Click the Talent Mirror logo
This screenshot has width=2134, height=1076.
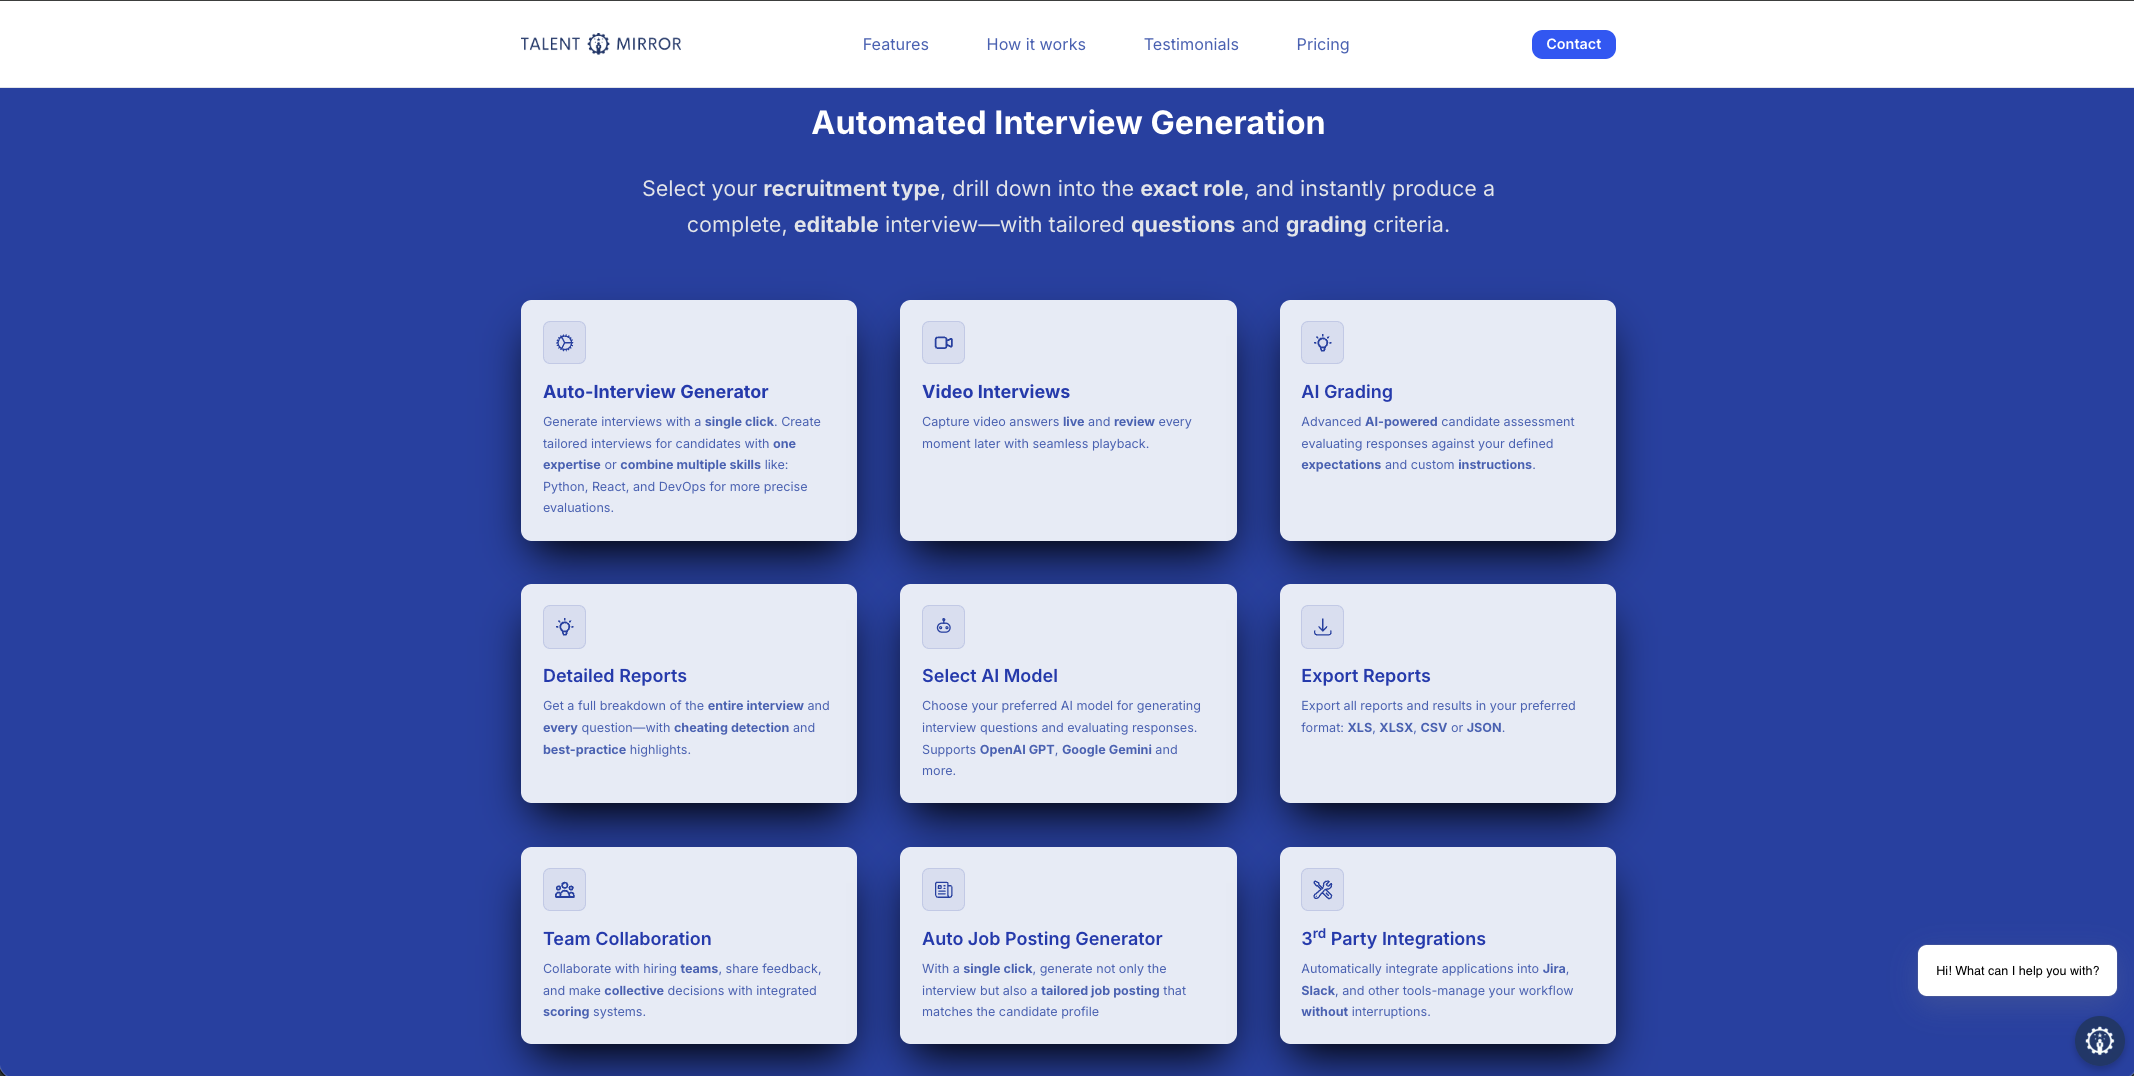click(600, 43)
